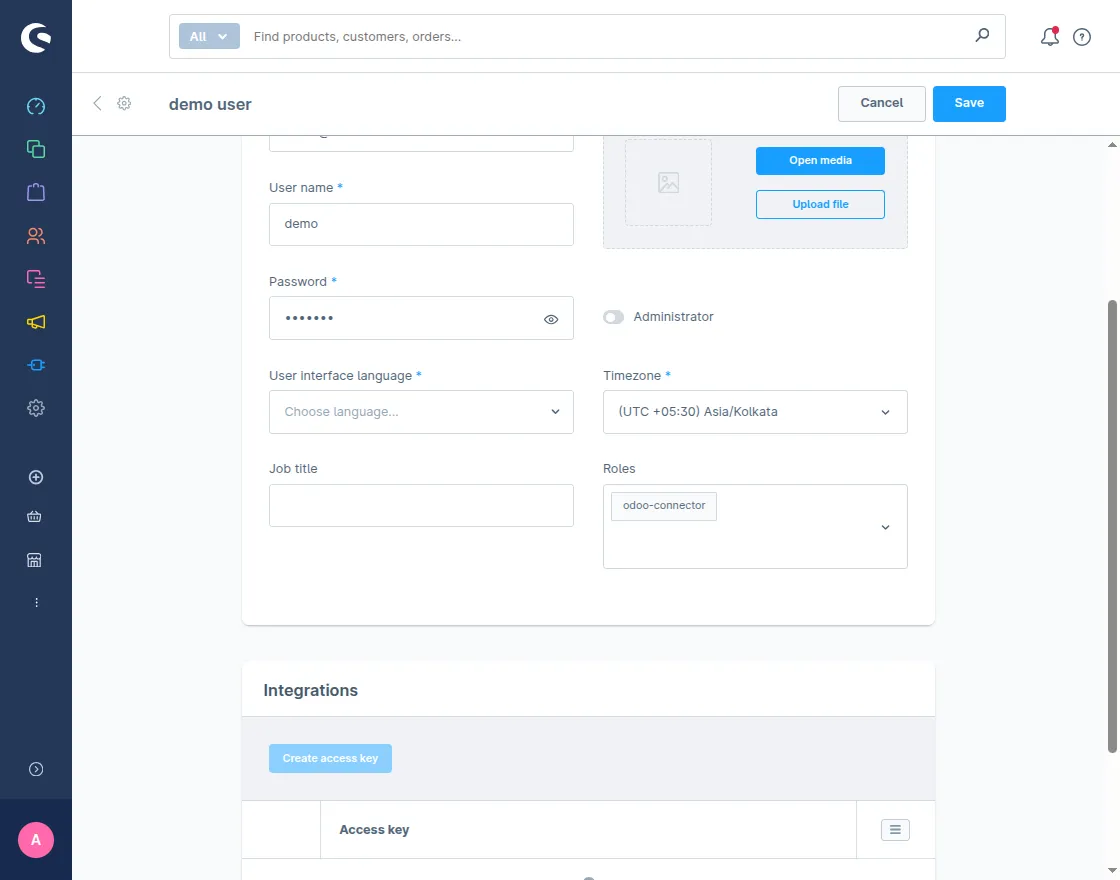The image size is (1120, 880).
Task: Open the three-dot more menu in sidebar
Action: pyautogui.click(x=36, y=603)
